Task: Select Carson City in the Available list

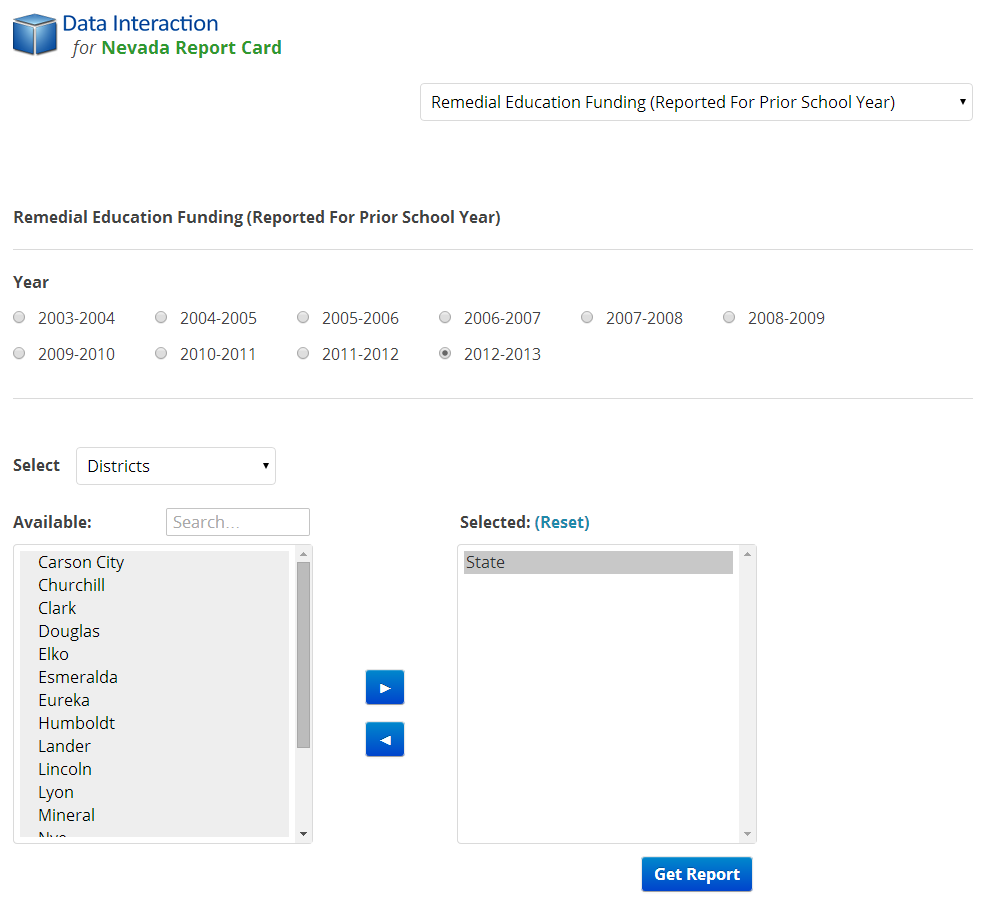Action: pyautogui.click(x=155, y=562)
